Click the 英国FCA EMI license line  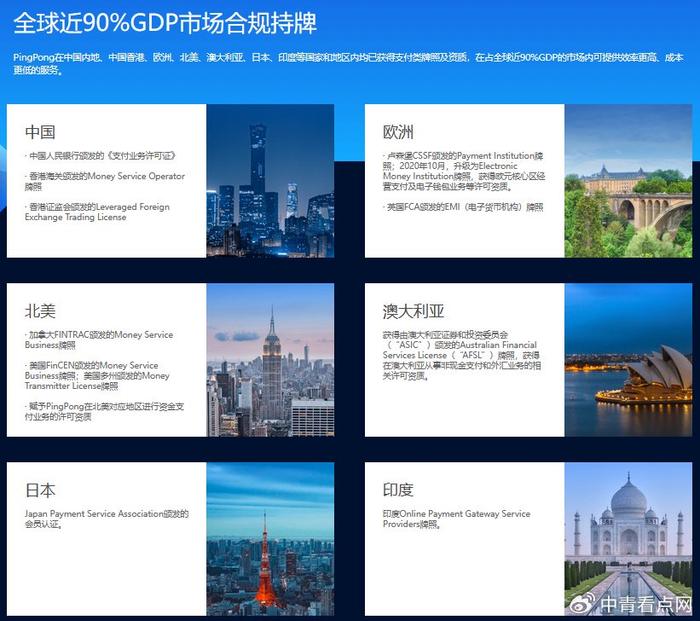point(463,207)
